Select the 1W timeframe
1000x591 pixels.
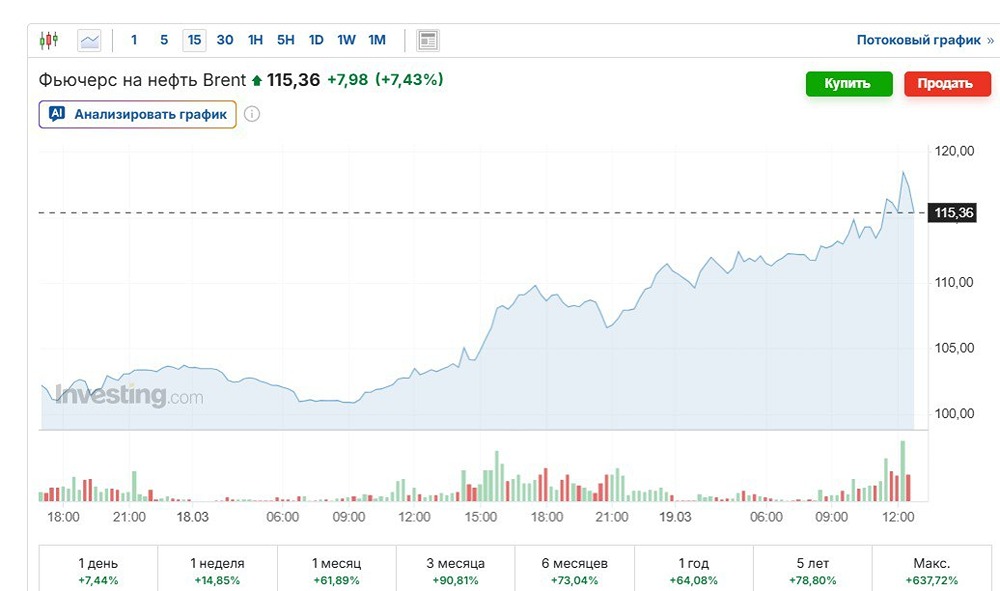(346, 40)
